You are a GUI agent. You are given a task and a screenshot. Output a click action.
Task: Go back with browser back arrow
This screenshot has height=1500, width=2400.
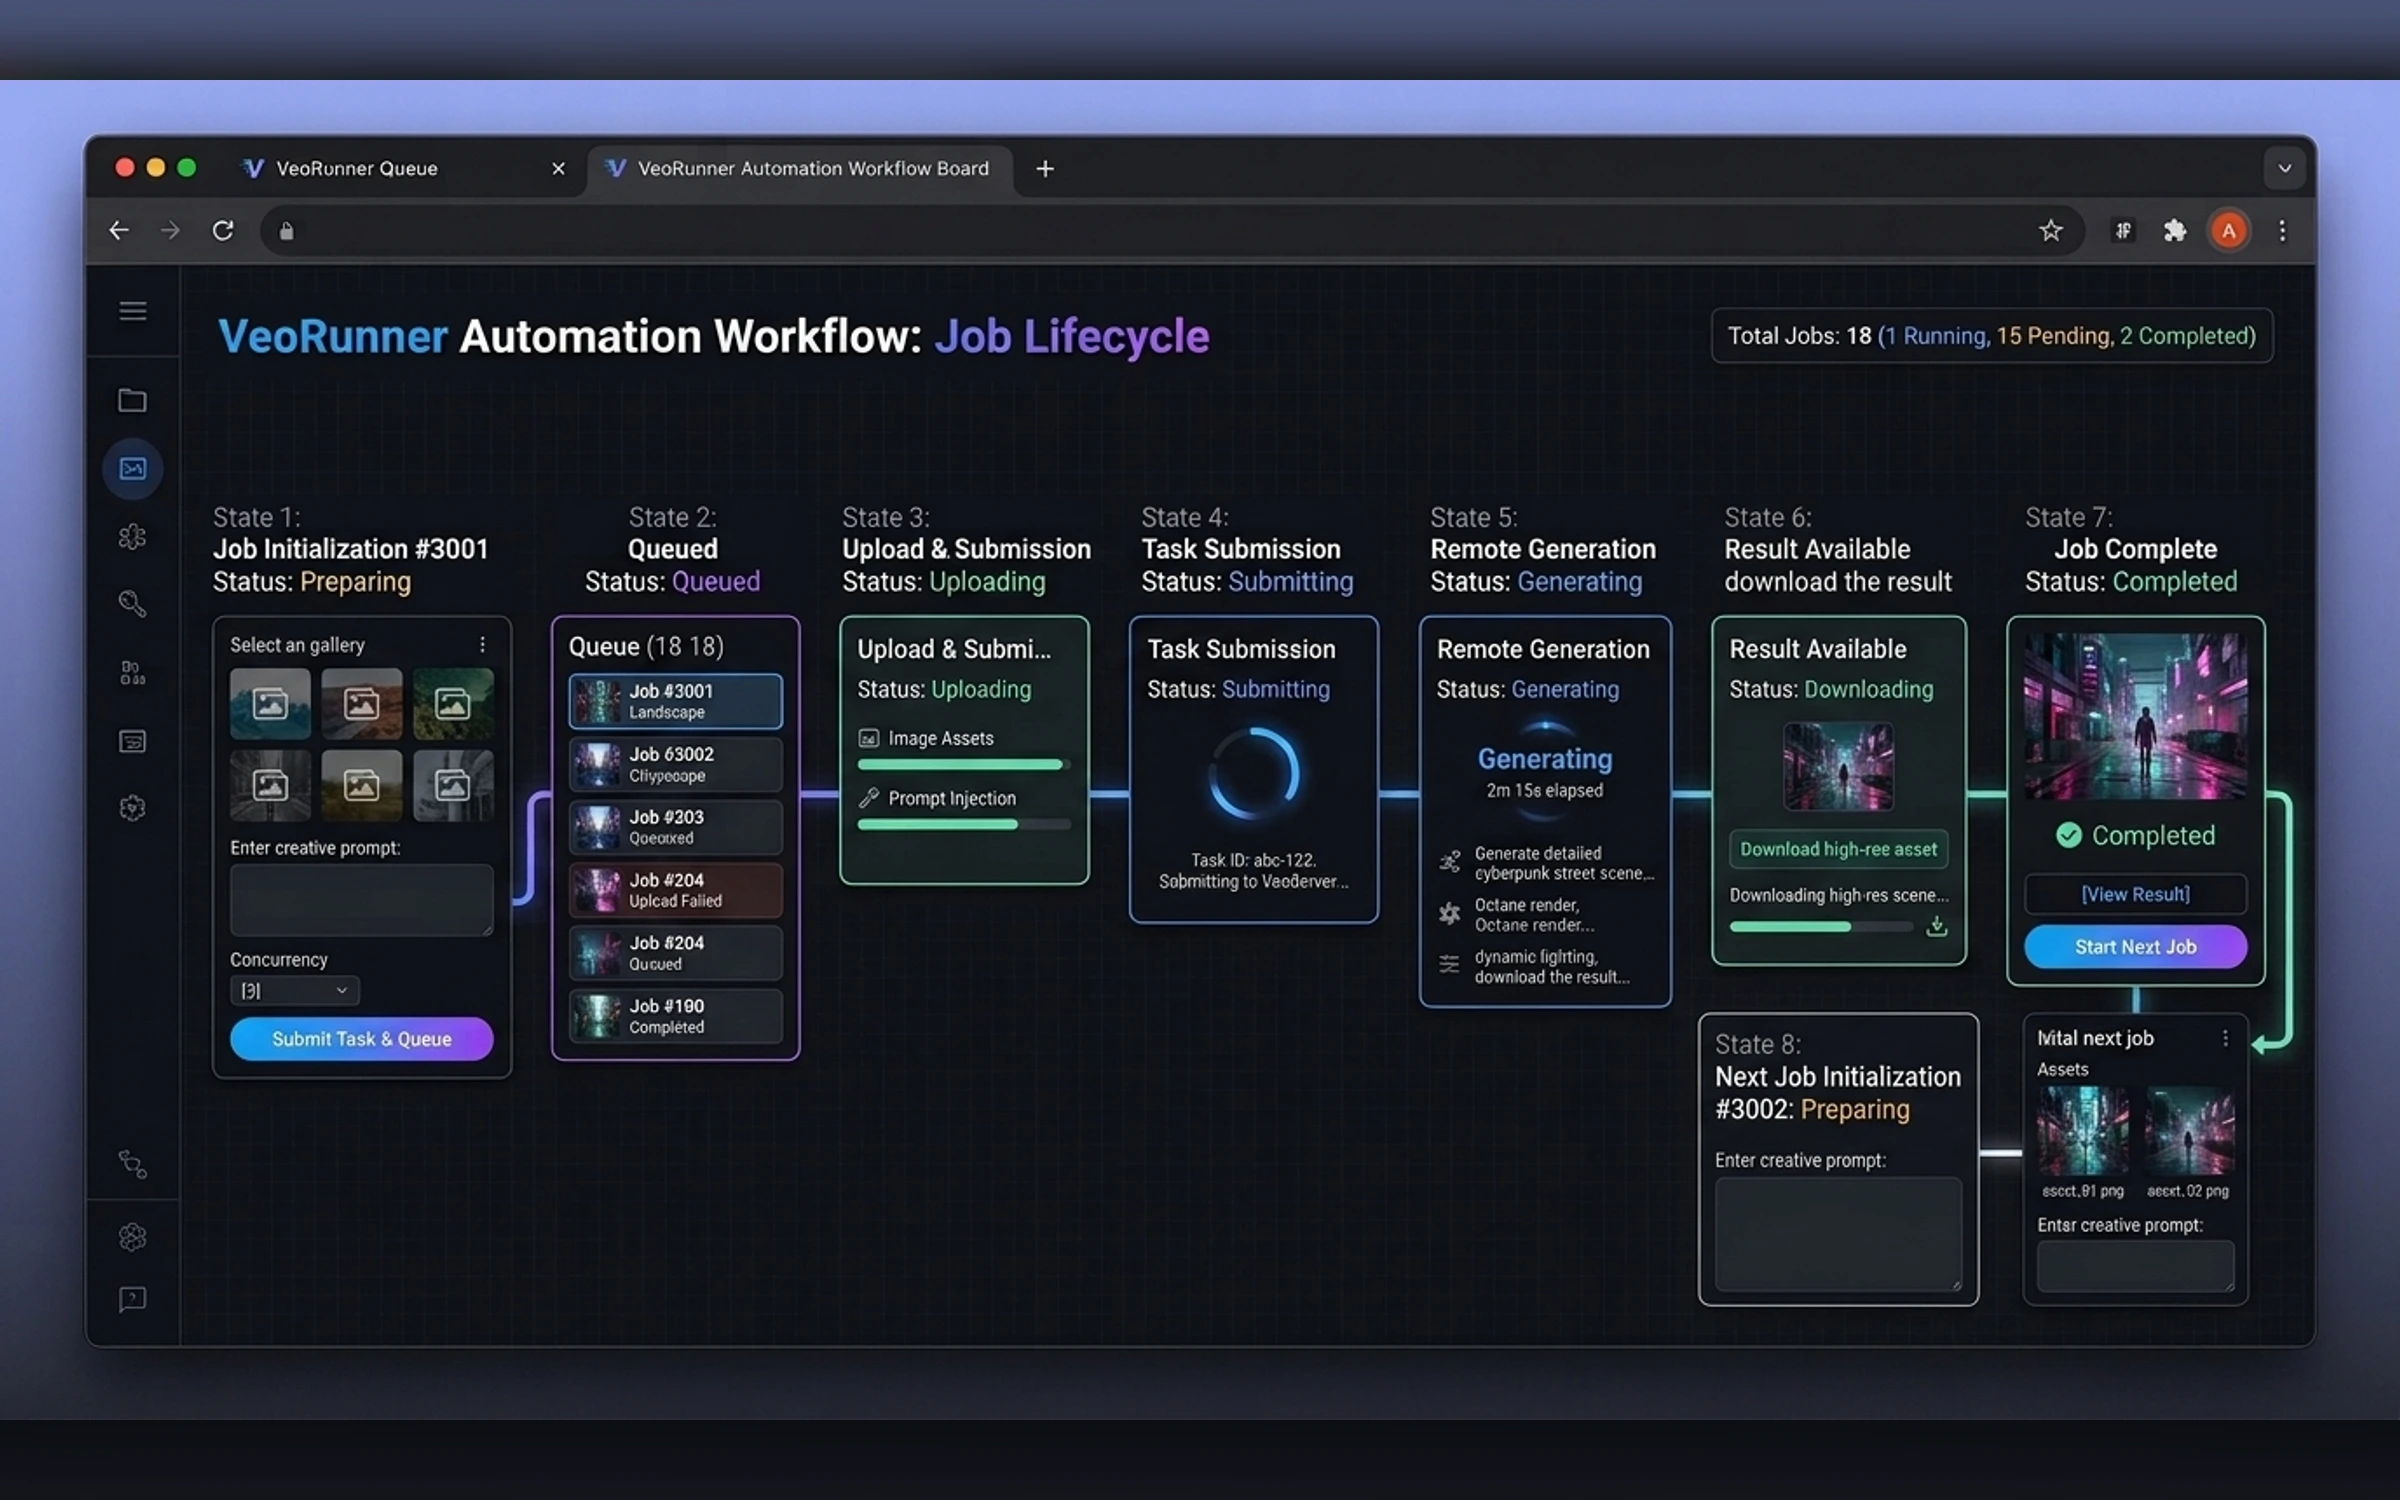[x=119, y=231]
